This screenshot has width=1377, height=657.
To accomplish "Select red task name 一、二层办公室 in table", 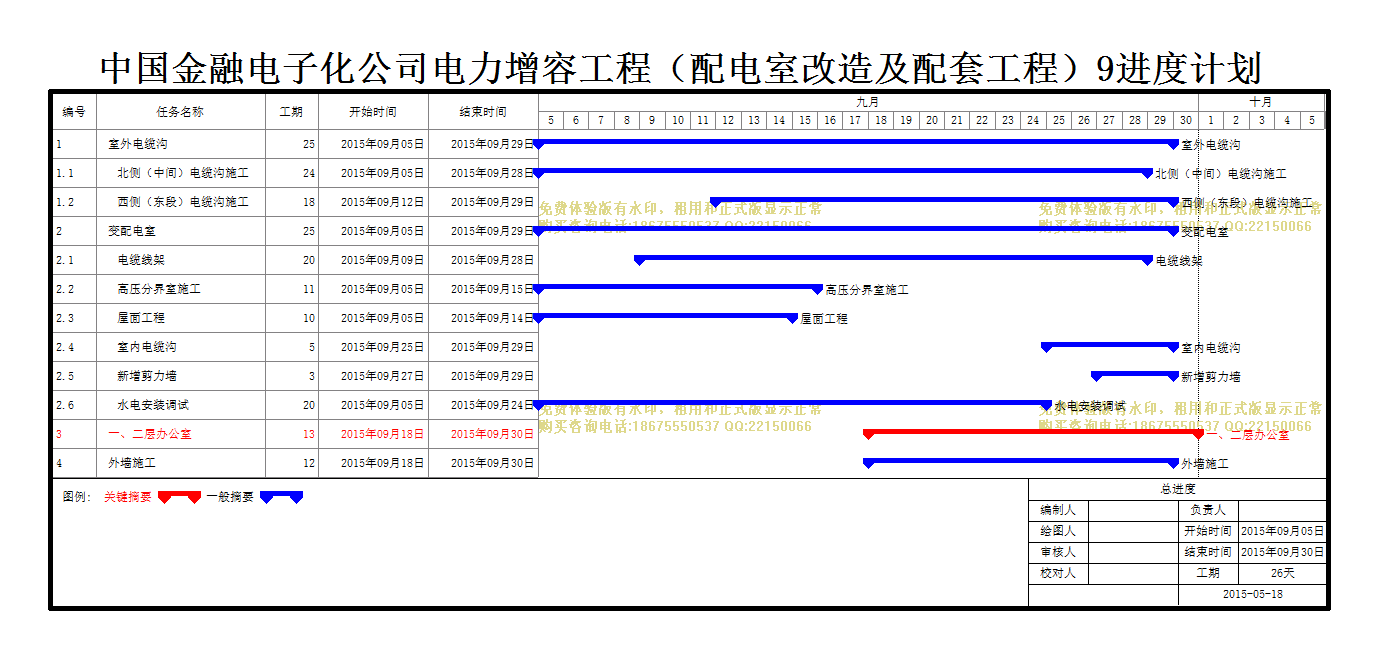I will [150, 434].
